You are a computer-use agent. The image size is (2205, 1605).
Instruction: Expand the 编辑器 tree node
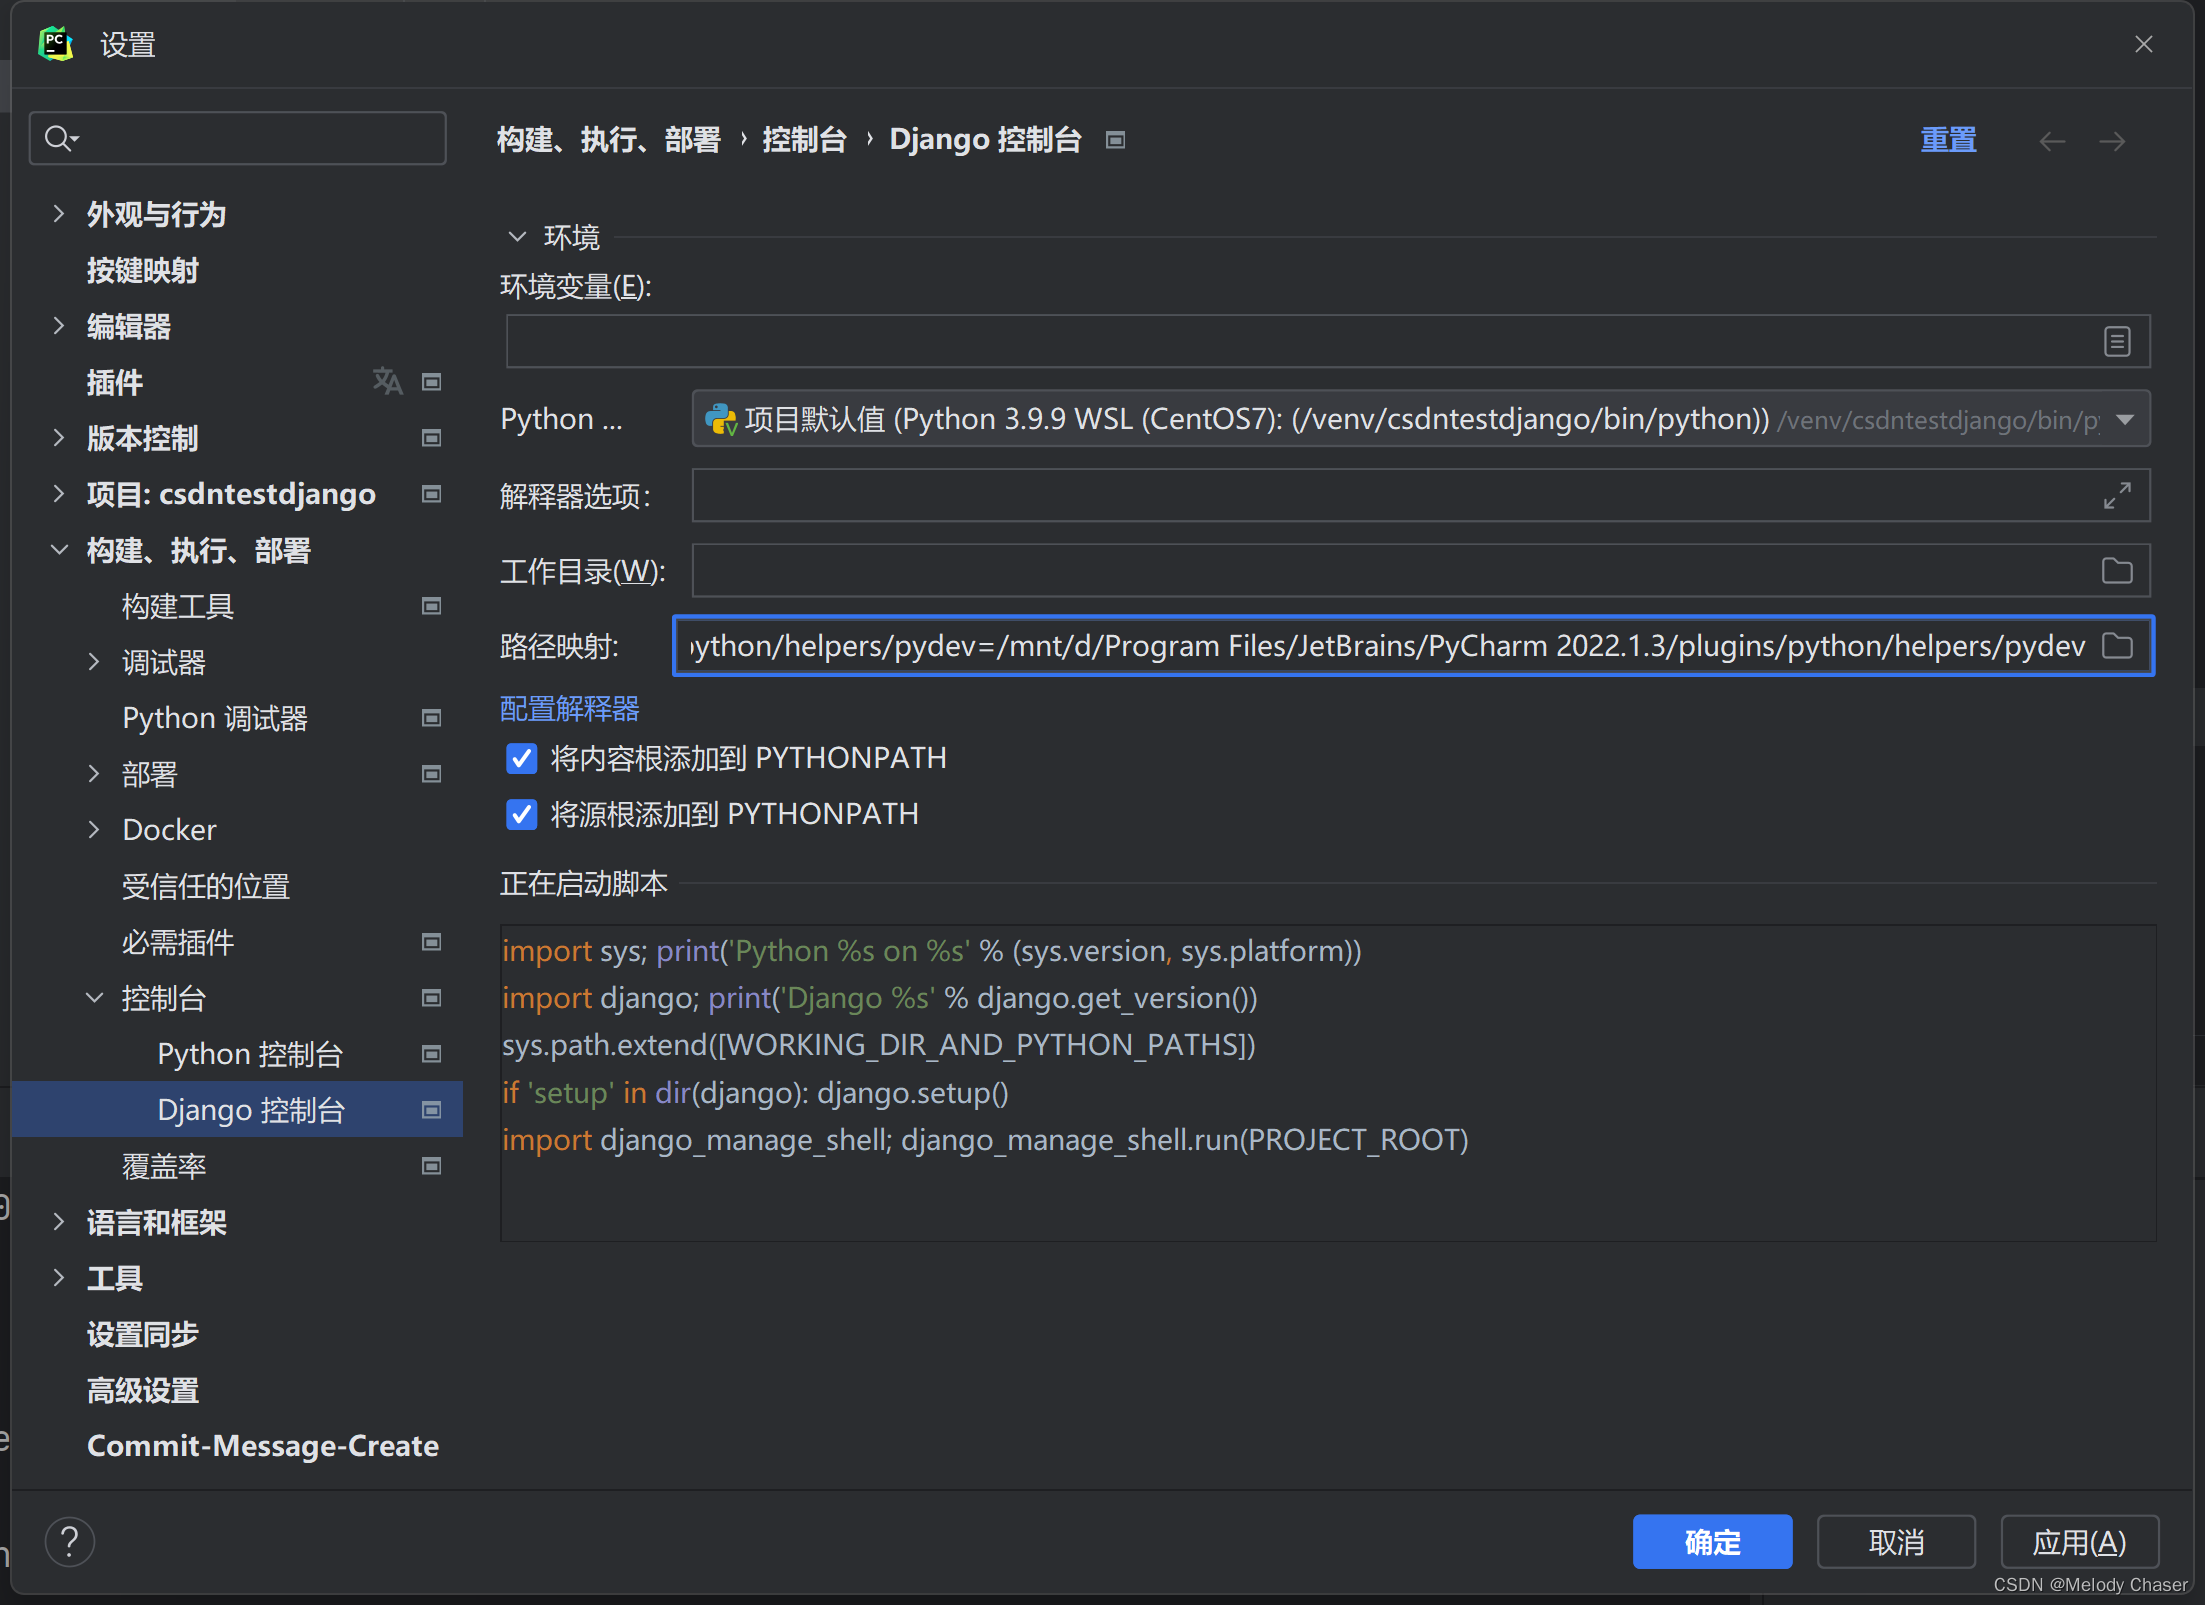pyautogui.click(x=59, y=326)
